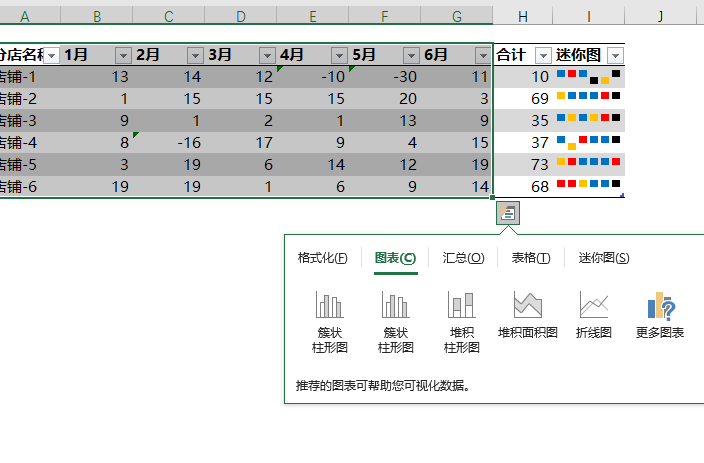Click the sparkline in the 店铺-6 row
This screenshot has height=463, width=704.
tap(589, 186)
